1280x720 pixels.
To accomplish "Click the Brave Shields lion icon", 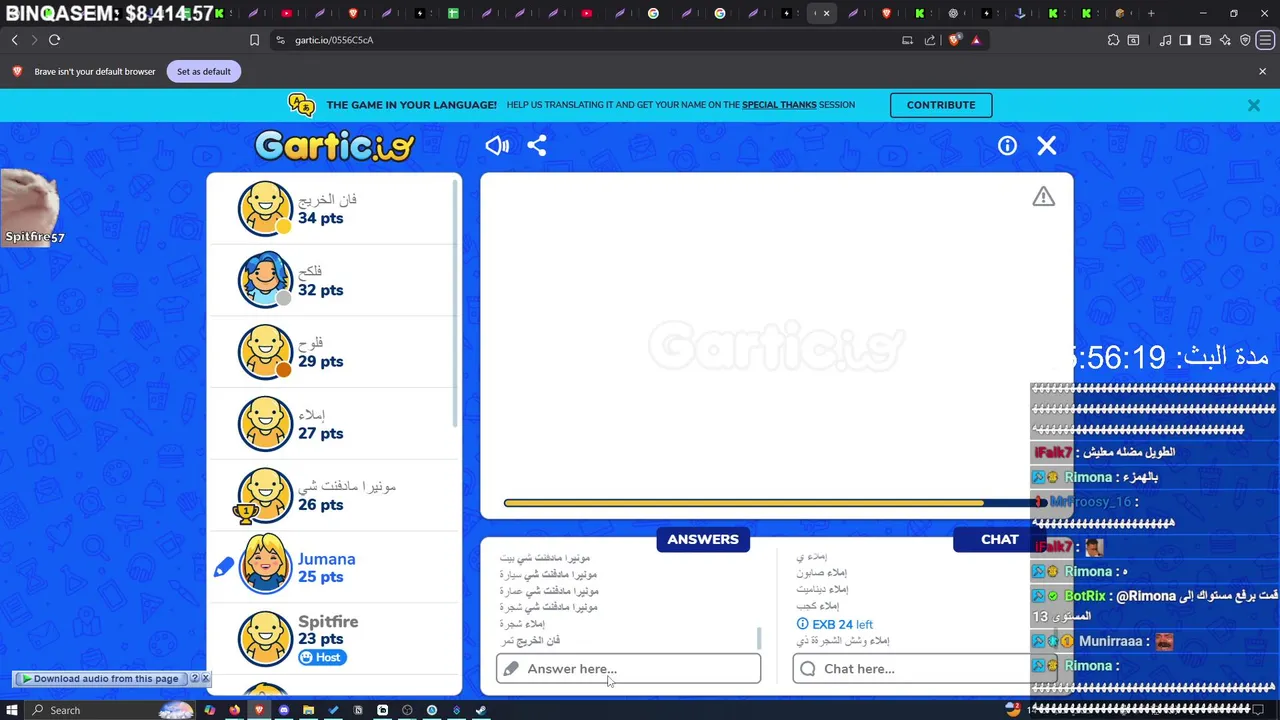I will point(955,40).
